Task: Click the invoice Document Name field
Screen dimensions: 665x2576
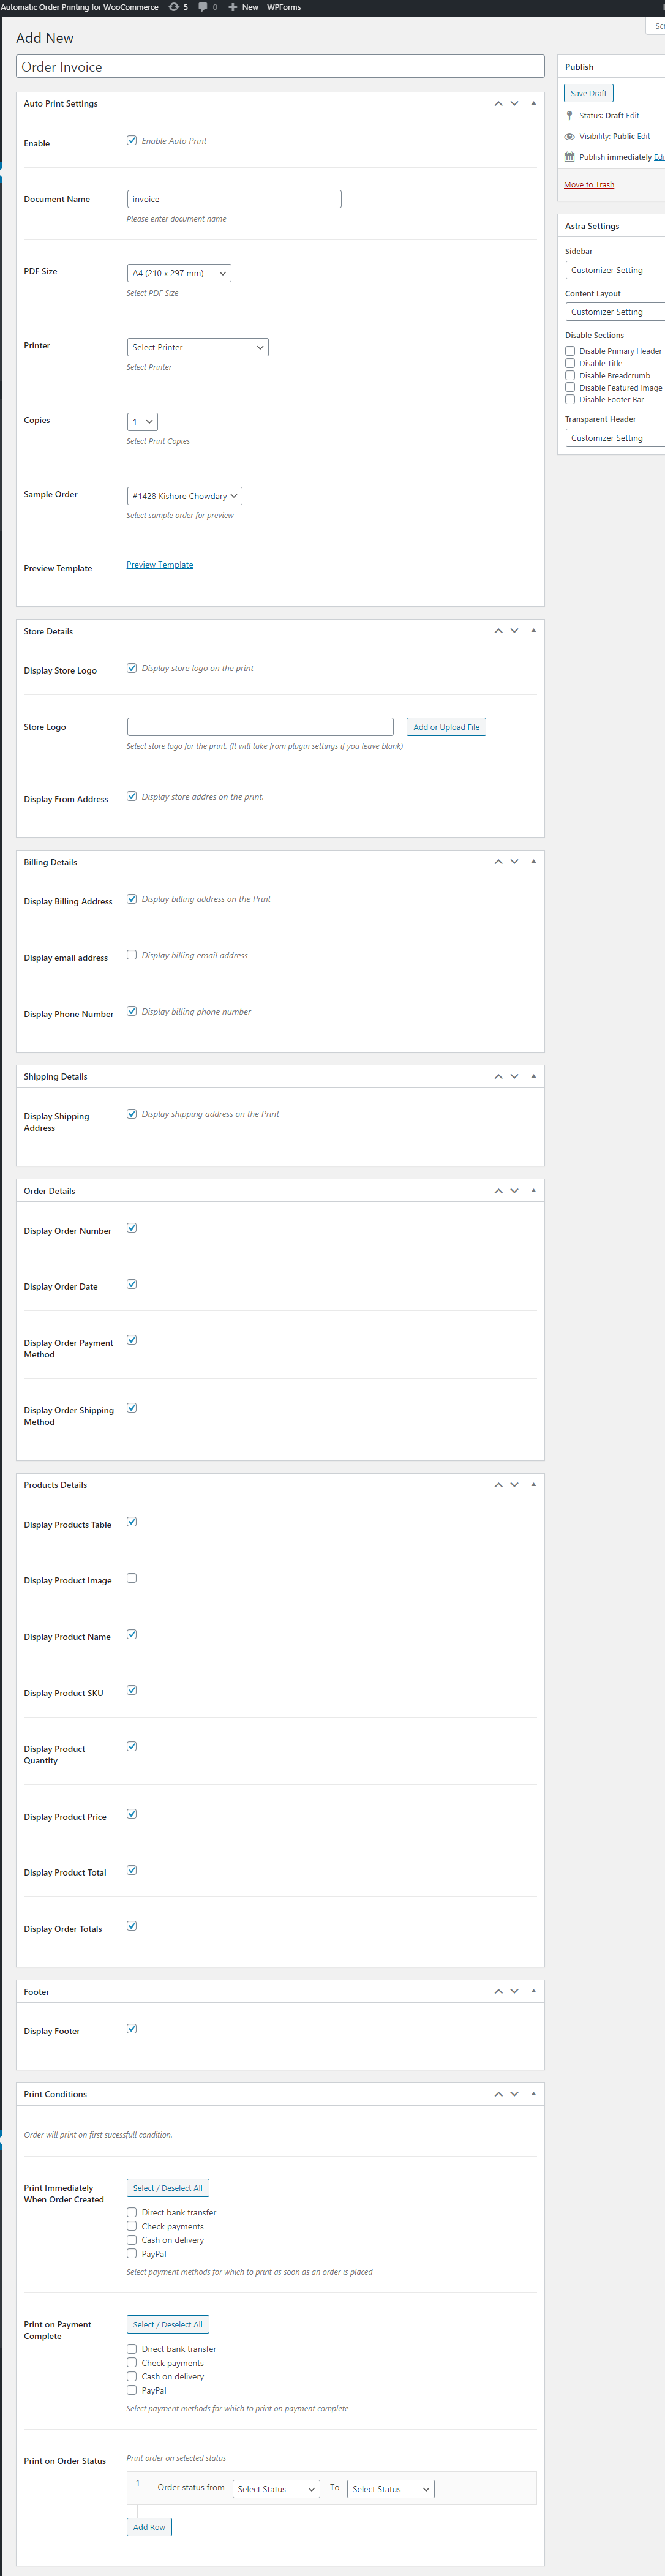Action: [x=233, y=199]
